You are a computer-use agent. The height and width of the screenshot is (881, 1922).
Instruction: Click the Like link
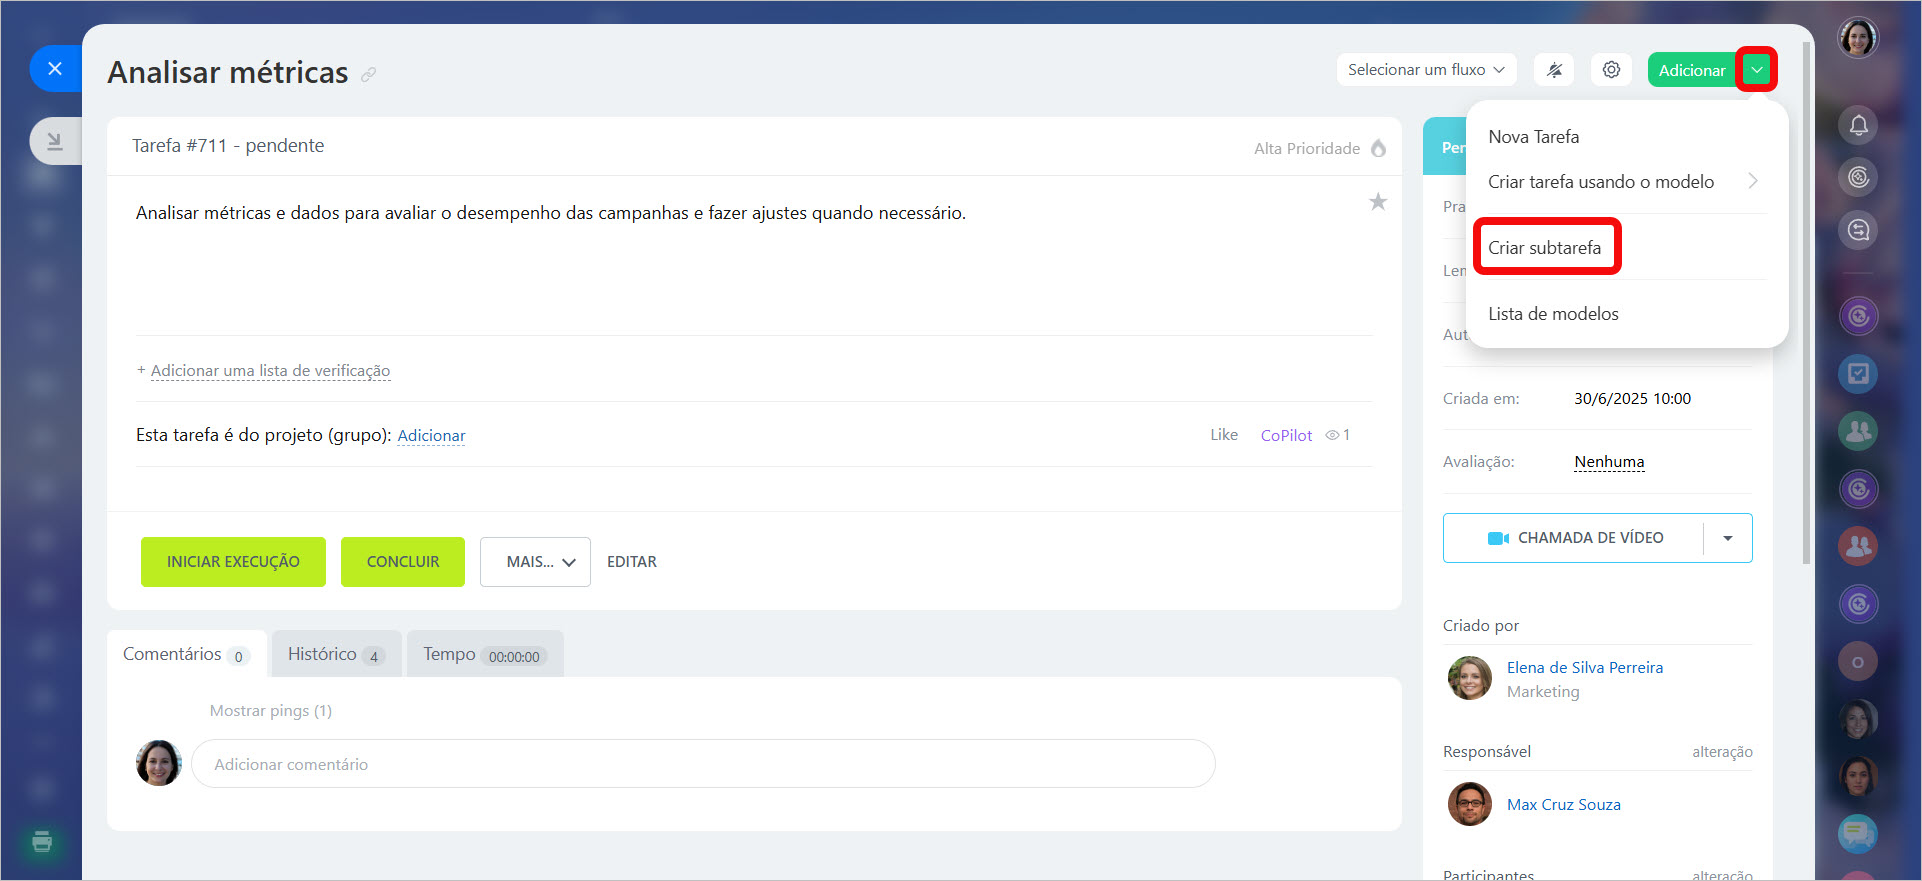tap(1224, 435)
